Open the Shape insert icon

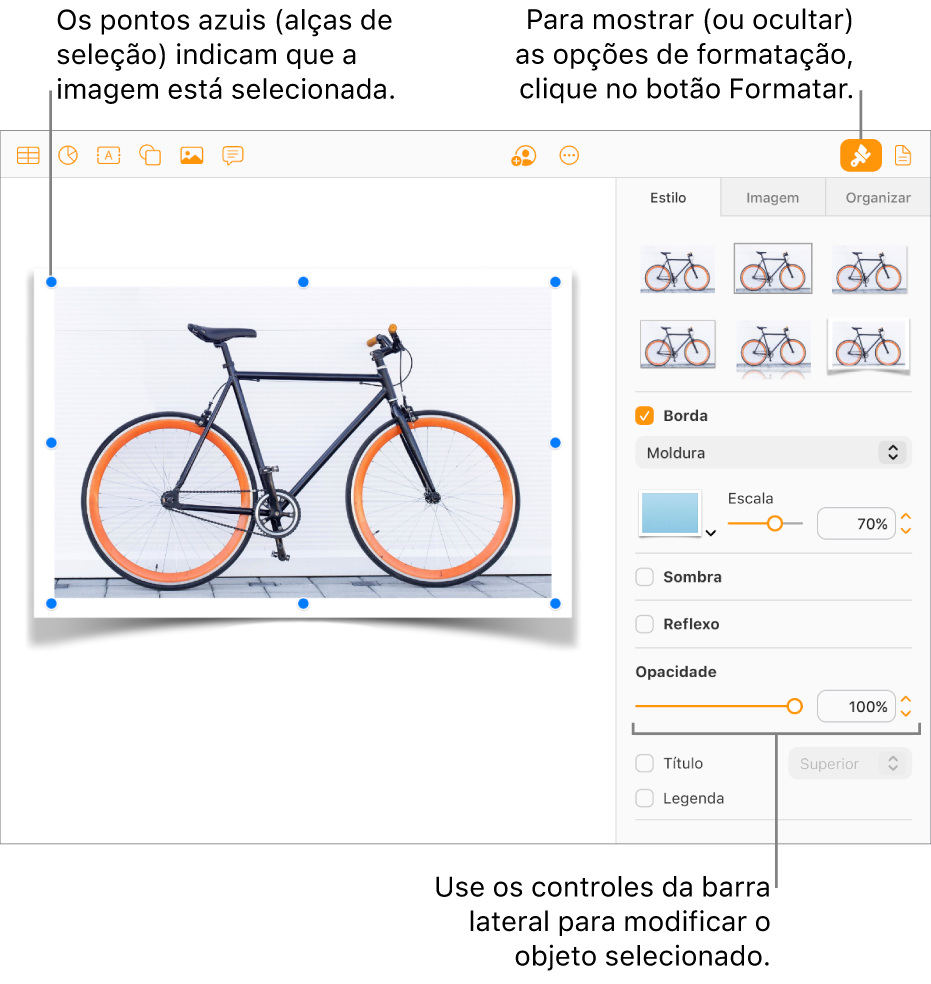(x=150, y=155)
